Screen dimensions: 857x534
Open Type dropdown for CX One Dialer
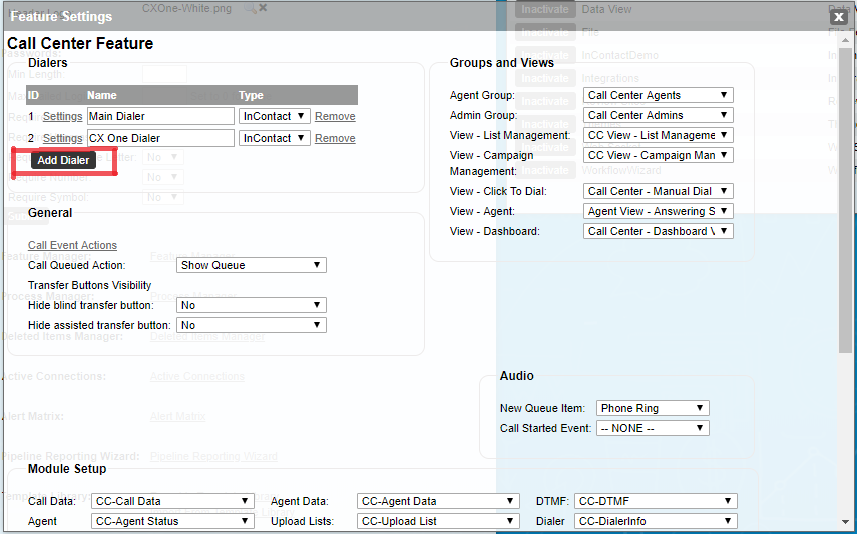(275, 138)
